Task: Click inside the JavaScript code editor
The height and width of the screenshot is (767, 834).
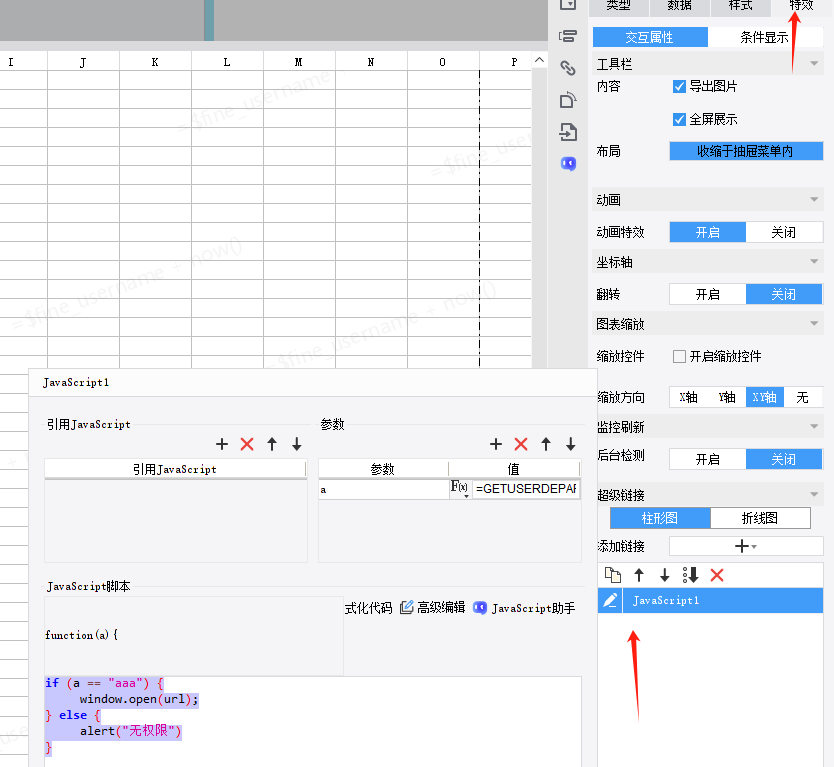Action: 313,721
